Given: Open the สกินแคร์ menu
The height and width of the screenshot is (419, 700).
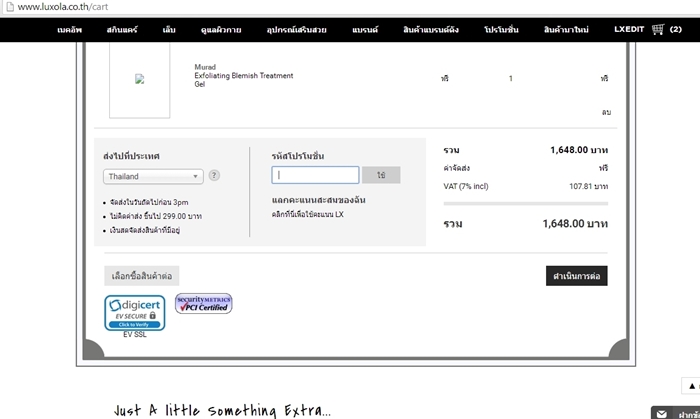Looking at the screenshot, I should click(x=122, y=30).
